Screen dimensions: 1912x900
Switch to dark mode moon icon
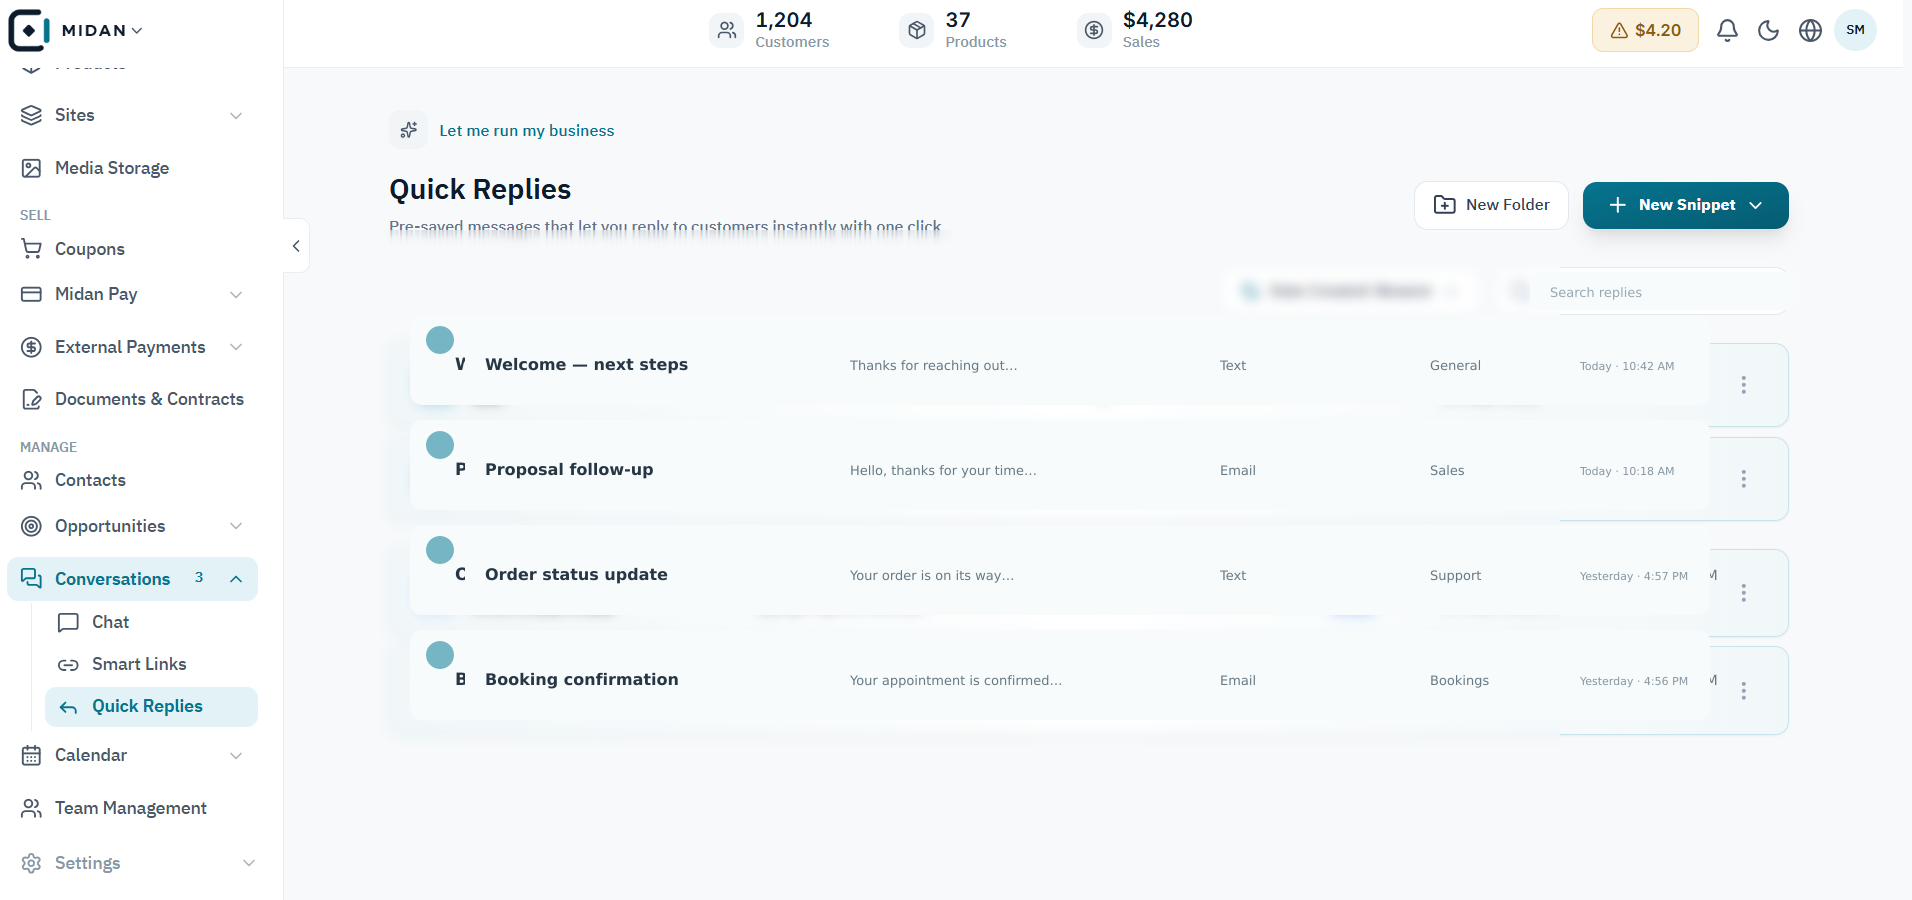click(x=1769, y=30)
